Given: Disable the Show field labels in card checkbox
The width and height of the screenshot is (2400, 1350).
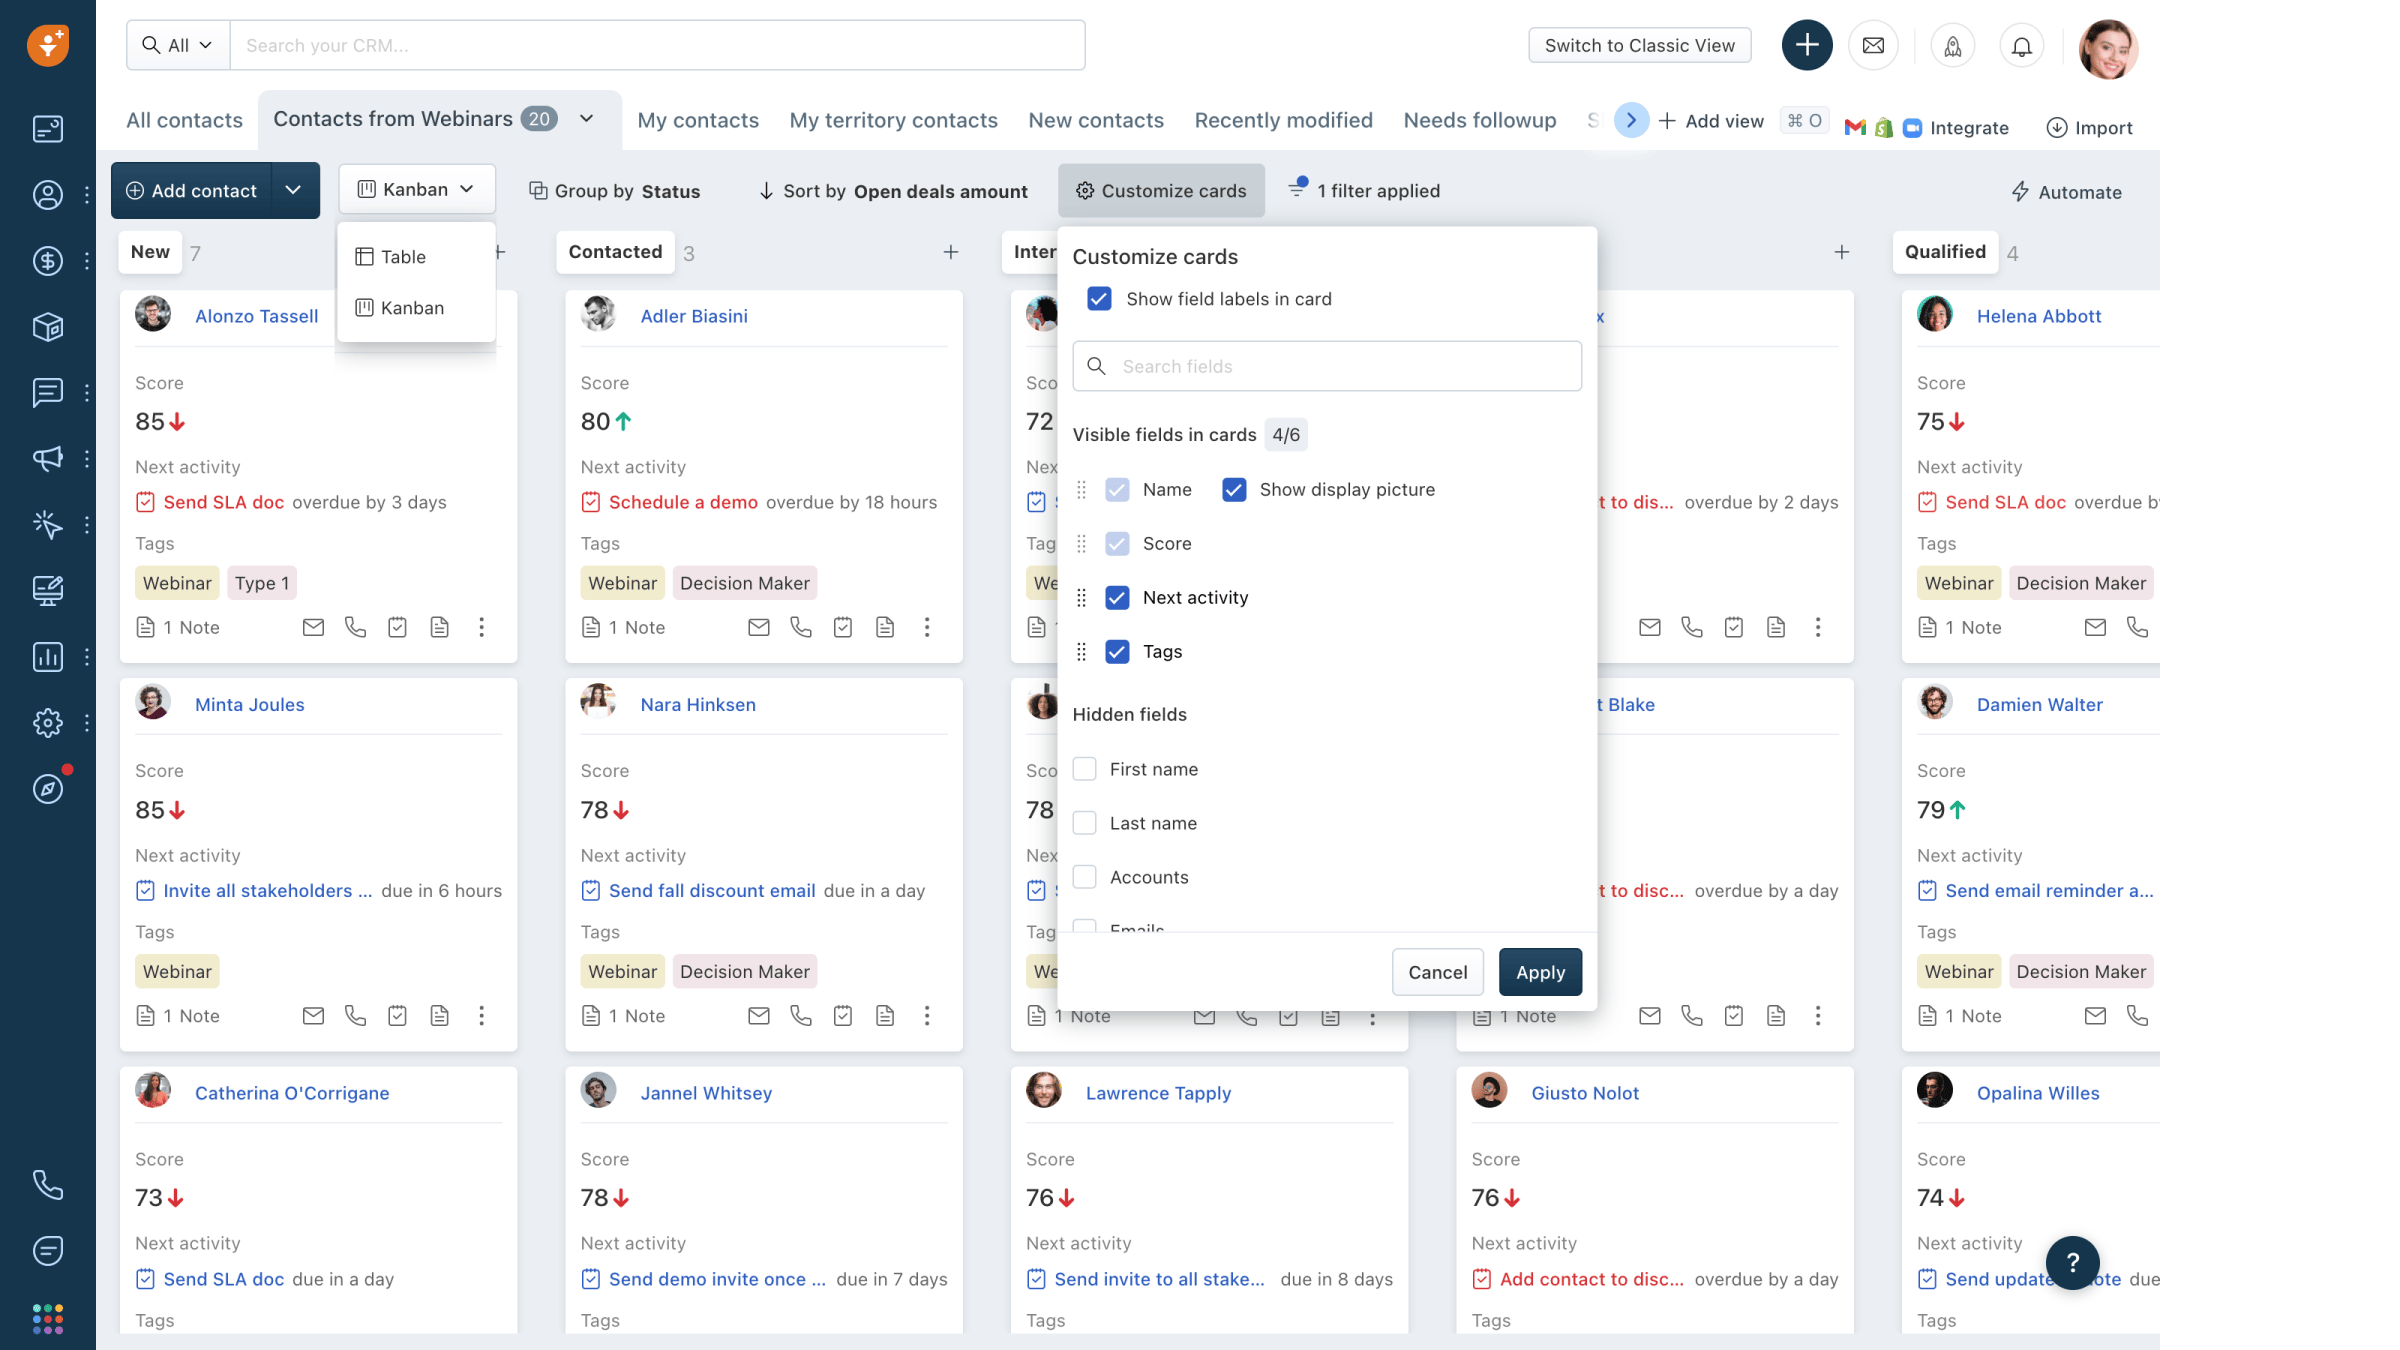Looking at the screenshot, I should pyautogui.click(x=1099, y=298).
